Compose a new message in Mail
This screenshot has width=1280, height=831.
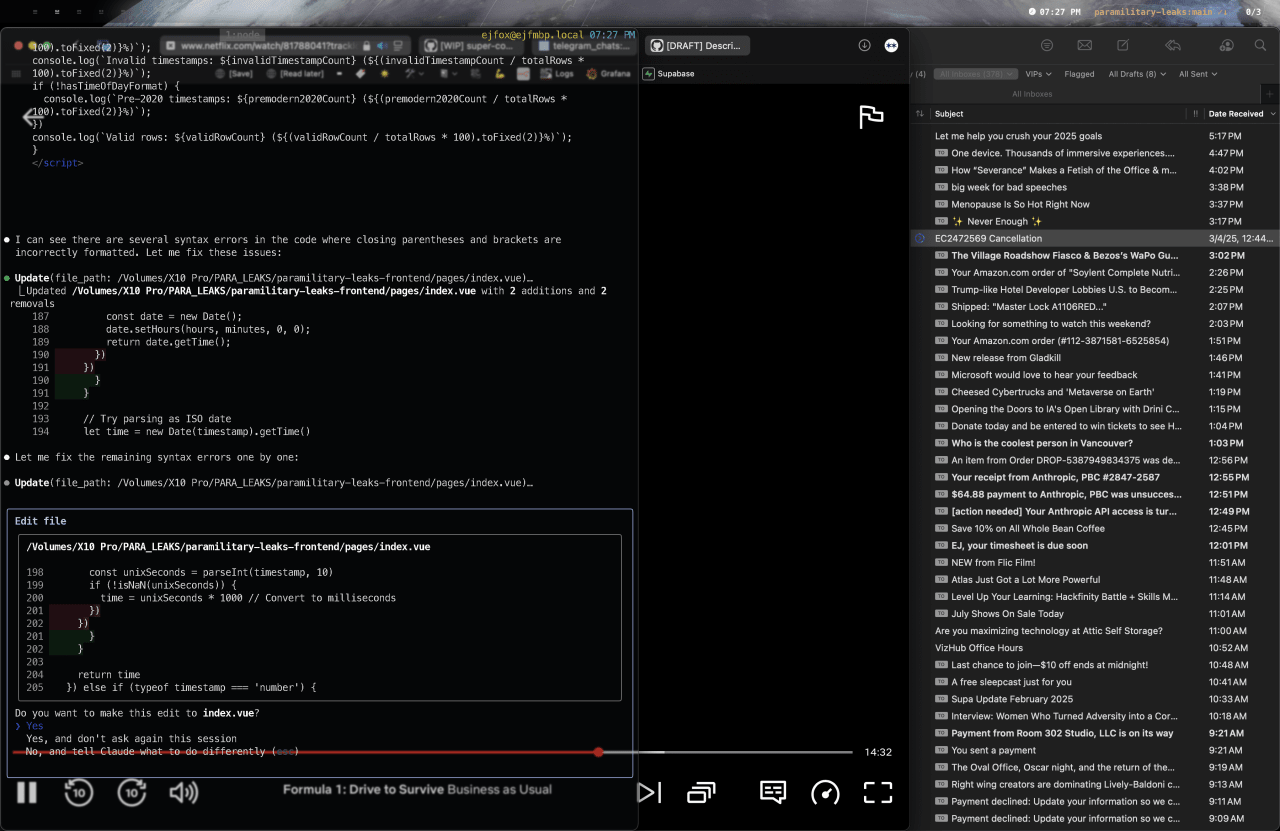click(x=1122, y=45)
